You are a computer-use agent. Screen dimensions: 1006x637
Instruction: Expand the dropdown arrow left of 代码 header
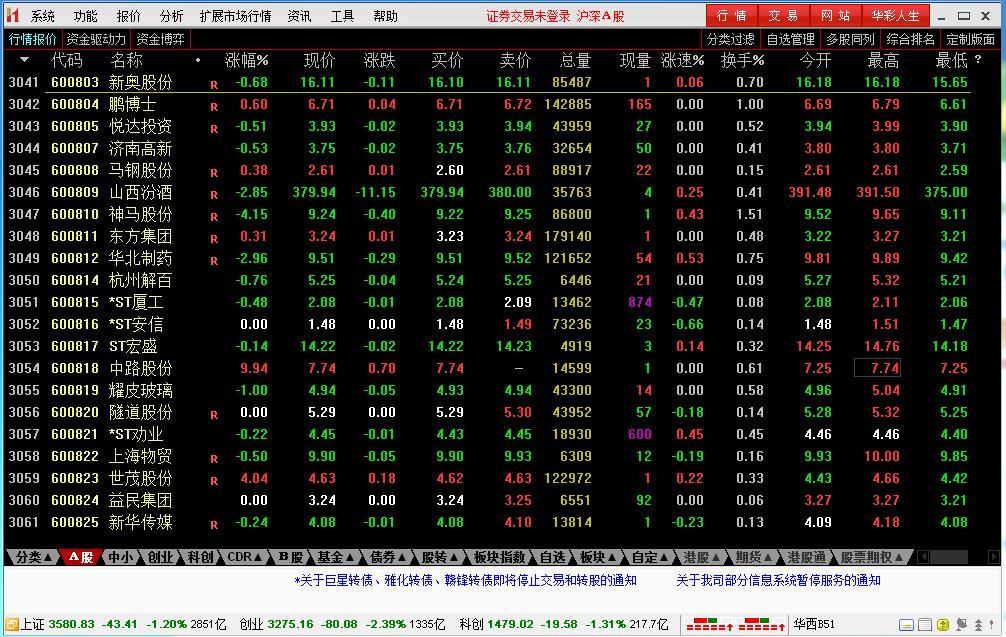tap(24, 60)
